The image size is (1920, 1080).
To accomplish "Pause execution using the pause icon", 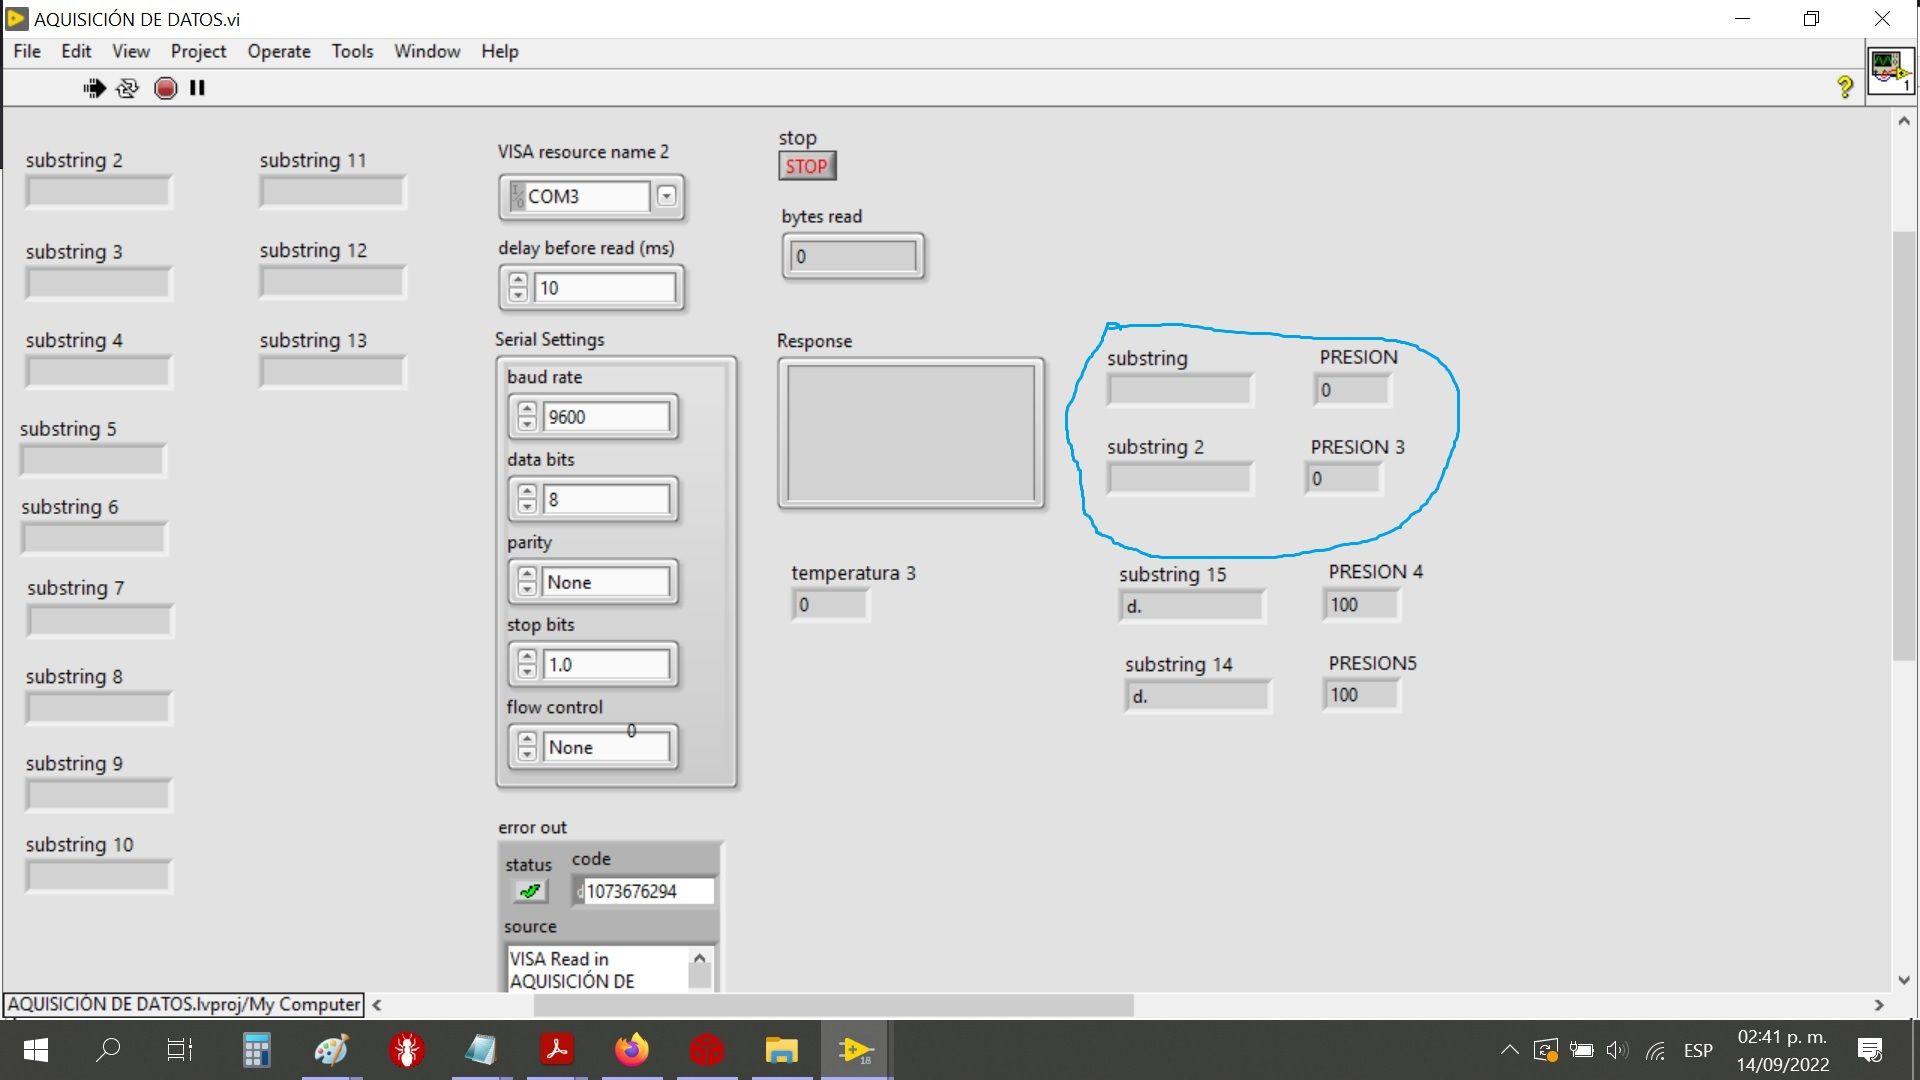I will tap(197, 88).
